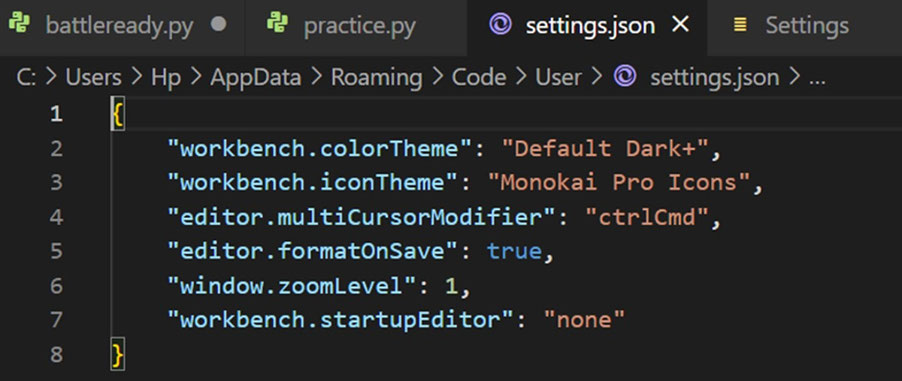Click the Python icon on battleready.py tab
This screenshot has width=902, height=381.
(20, 24)
